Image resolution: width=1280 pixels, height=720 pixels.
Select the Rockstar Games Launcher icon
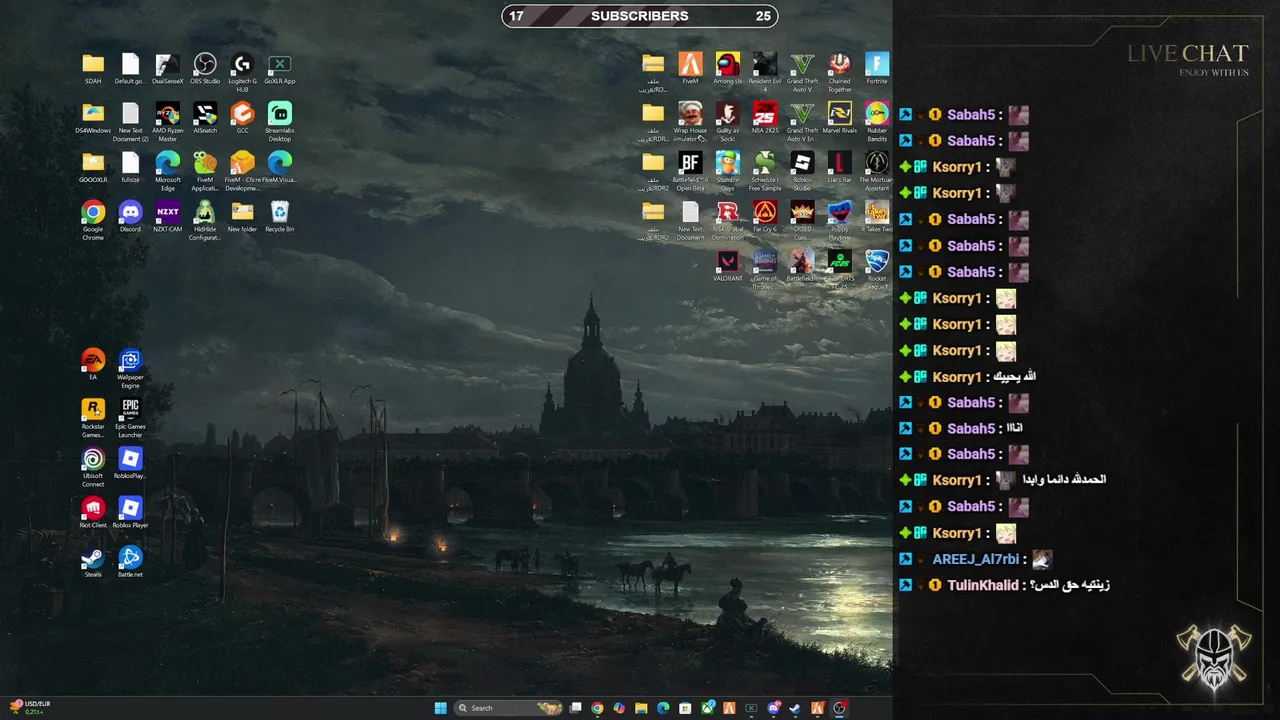pyautogui.click(x=93, y=418)
